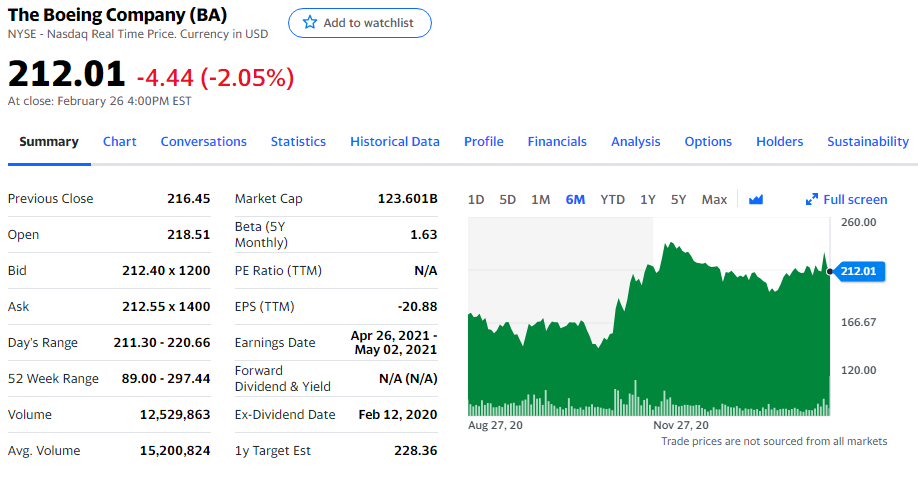Show the Max chart range
Screen dimensions: 918x497
click(714, 200)
